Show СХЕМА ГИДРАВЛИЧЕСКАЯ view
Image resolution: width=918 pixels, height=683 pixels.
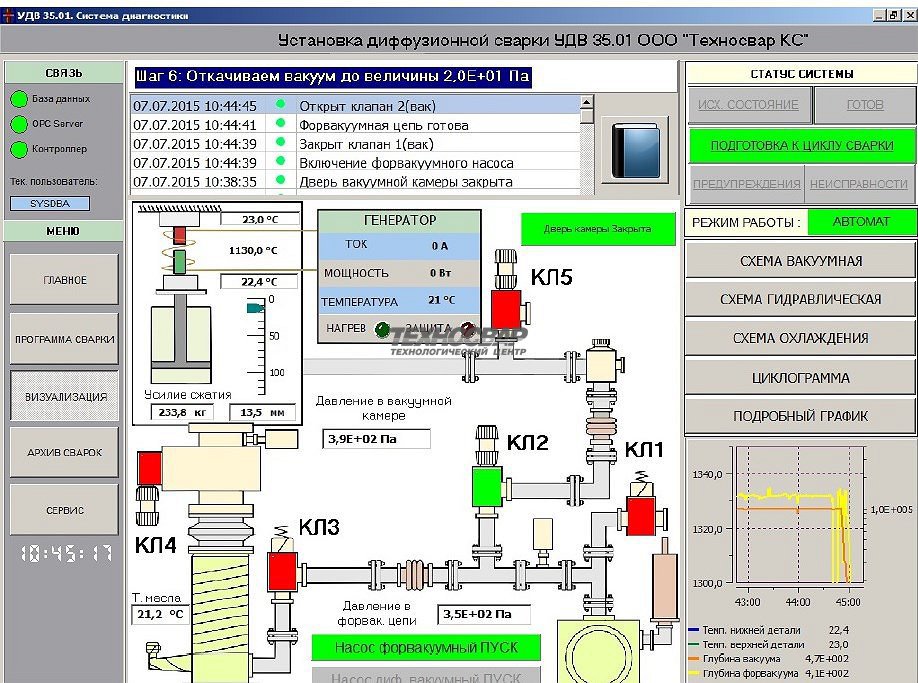coord(800,299)
